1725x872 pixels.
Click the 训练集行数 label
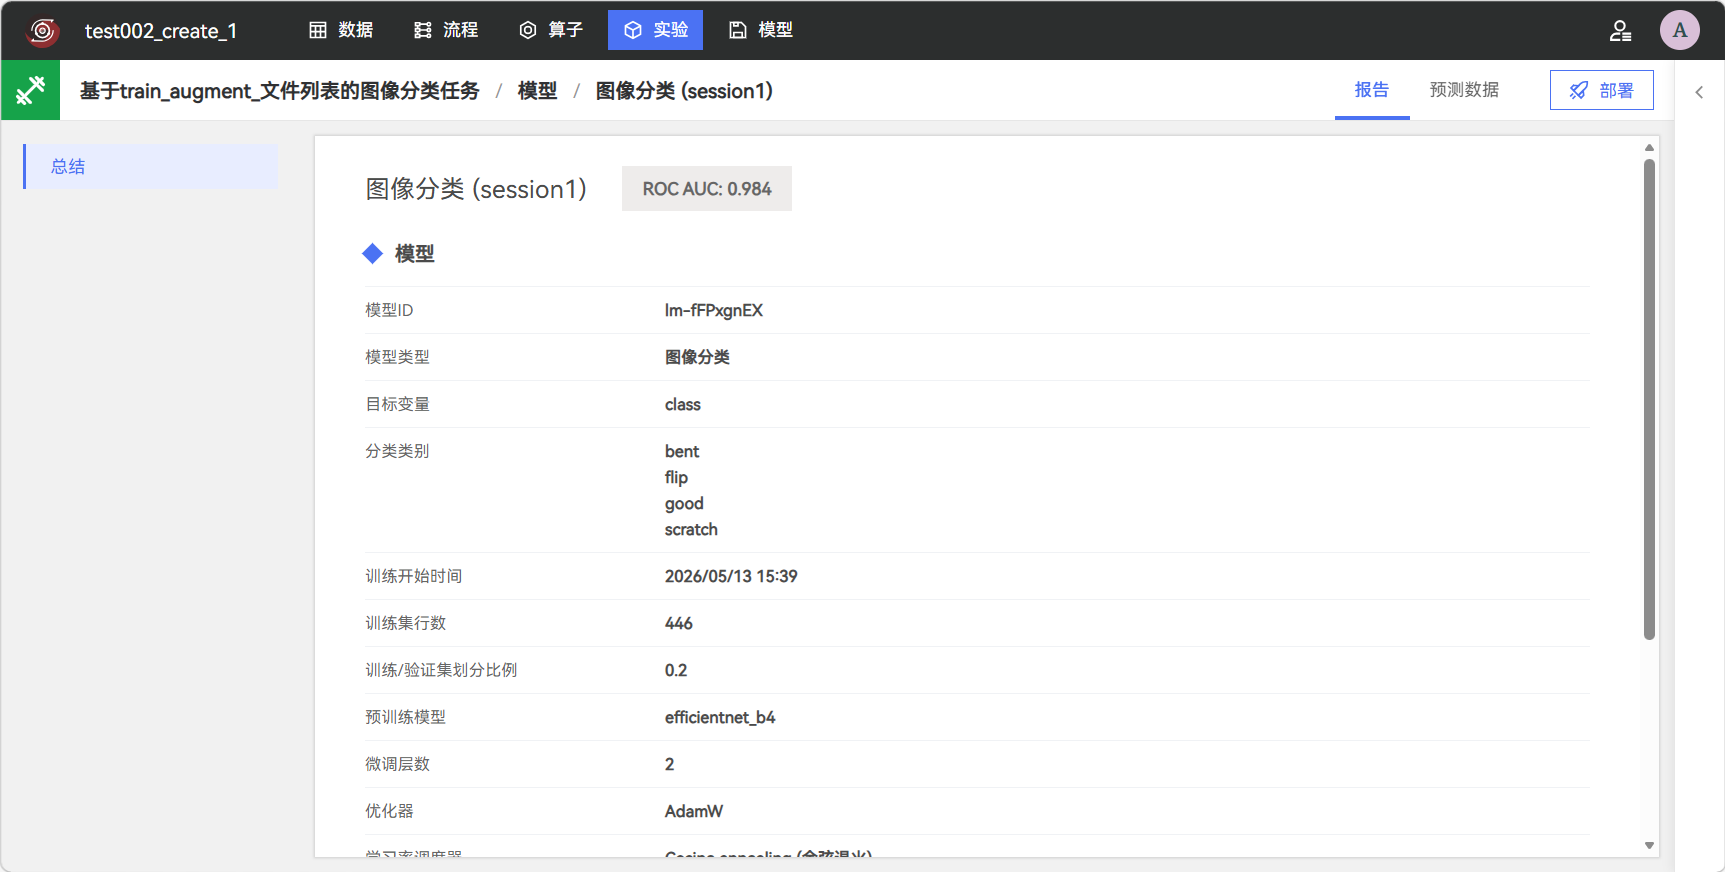coord(405,623)
